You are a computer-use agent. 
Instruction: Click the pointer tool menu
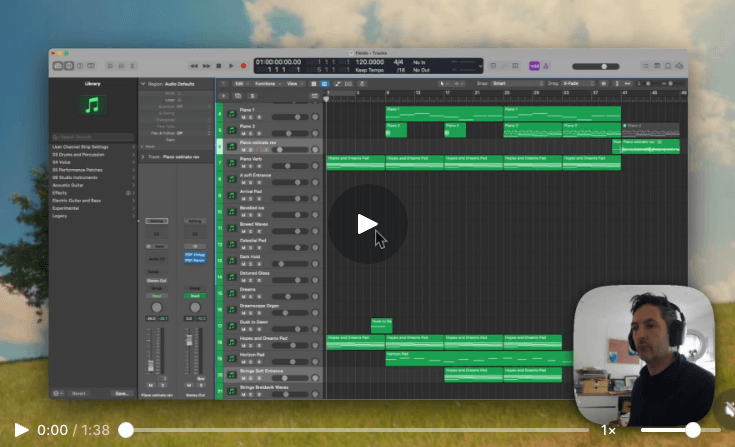443,84
